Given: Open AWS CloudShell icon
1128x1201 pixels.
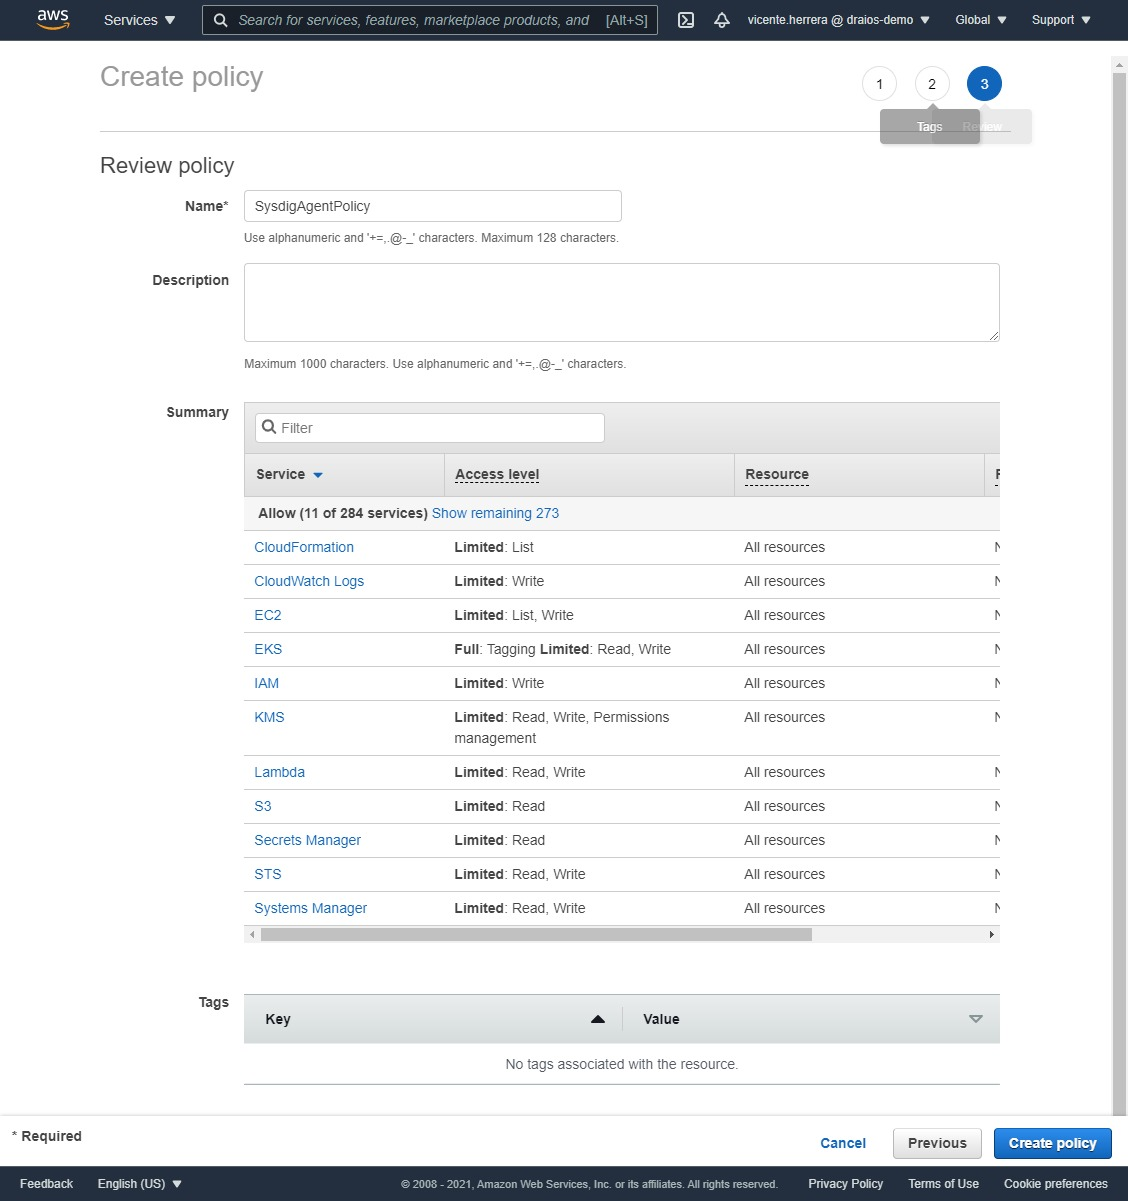Looking at the screenshot, I should [686, 20].
